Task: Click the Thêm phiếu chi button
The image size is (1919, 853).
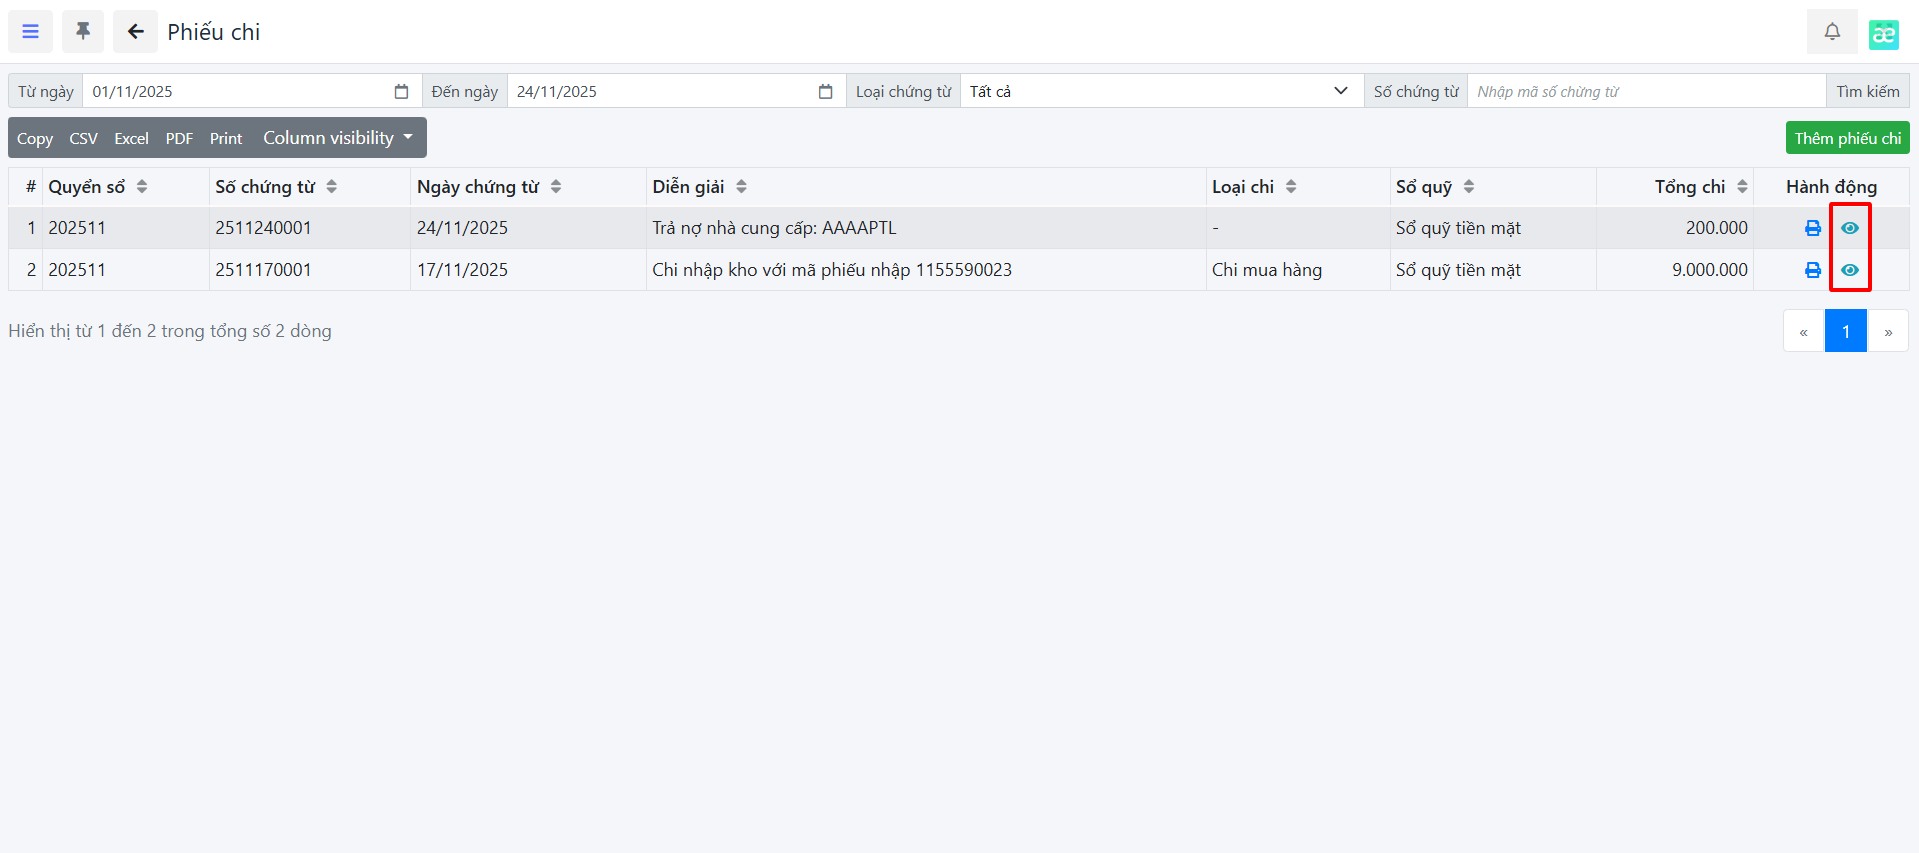Action: (x=1846, y=138)
